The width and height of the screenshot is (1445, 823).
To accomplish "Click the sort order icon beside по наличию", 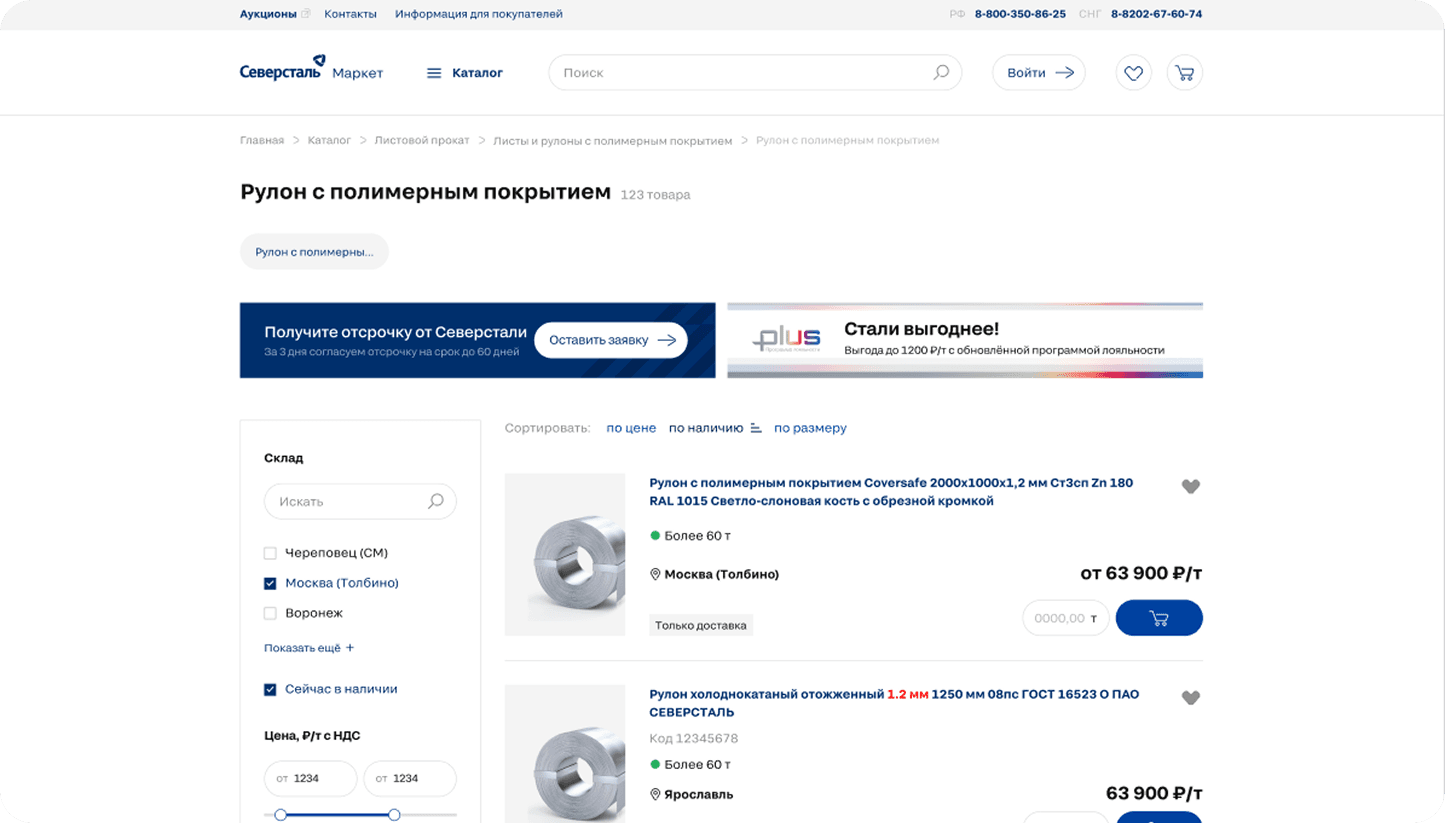I will coord(756,428).
